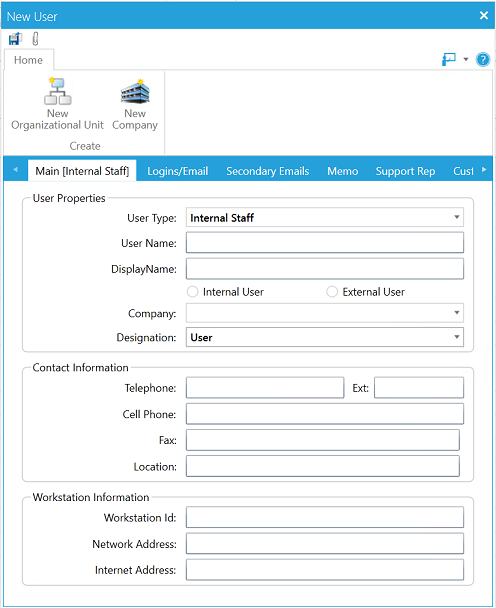Select the Home ribbon tab
The image size is (496, 608).
click(x=28, y=60)
